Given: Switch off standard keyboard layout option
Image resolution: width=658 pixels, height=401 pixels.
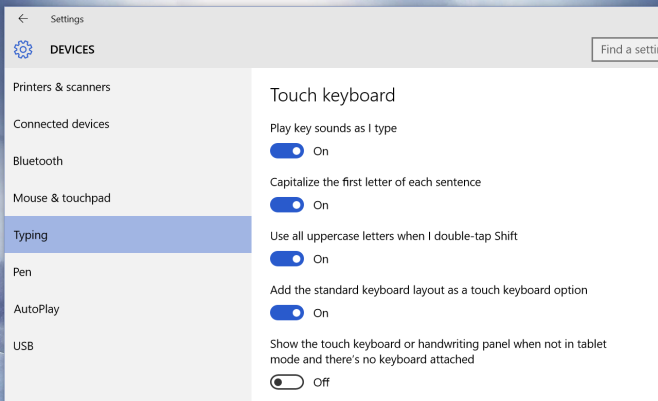Looking at the screenshot, I should [x=287, y=313].
